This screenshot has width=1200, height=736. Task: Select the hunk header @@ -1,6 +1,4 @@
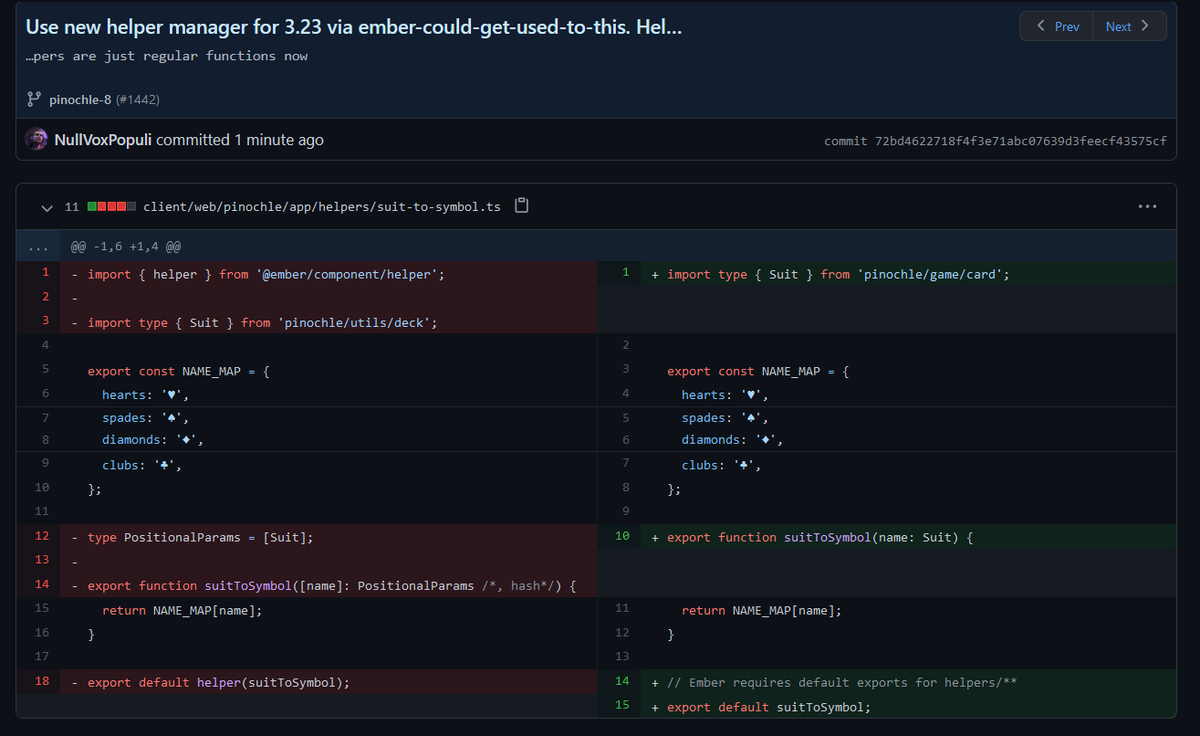coord(126,246)
